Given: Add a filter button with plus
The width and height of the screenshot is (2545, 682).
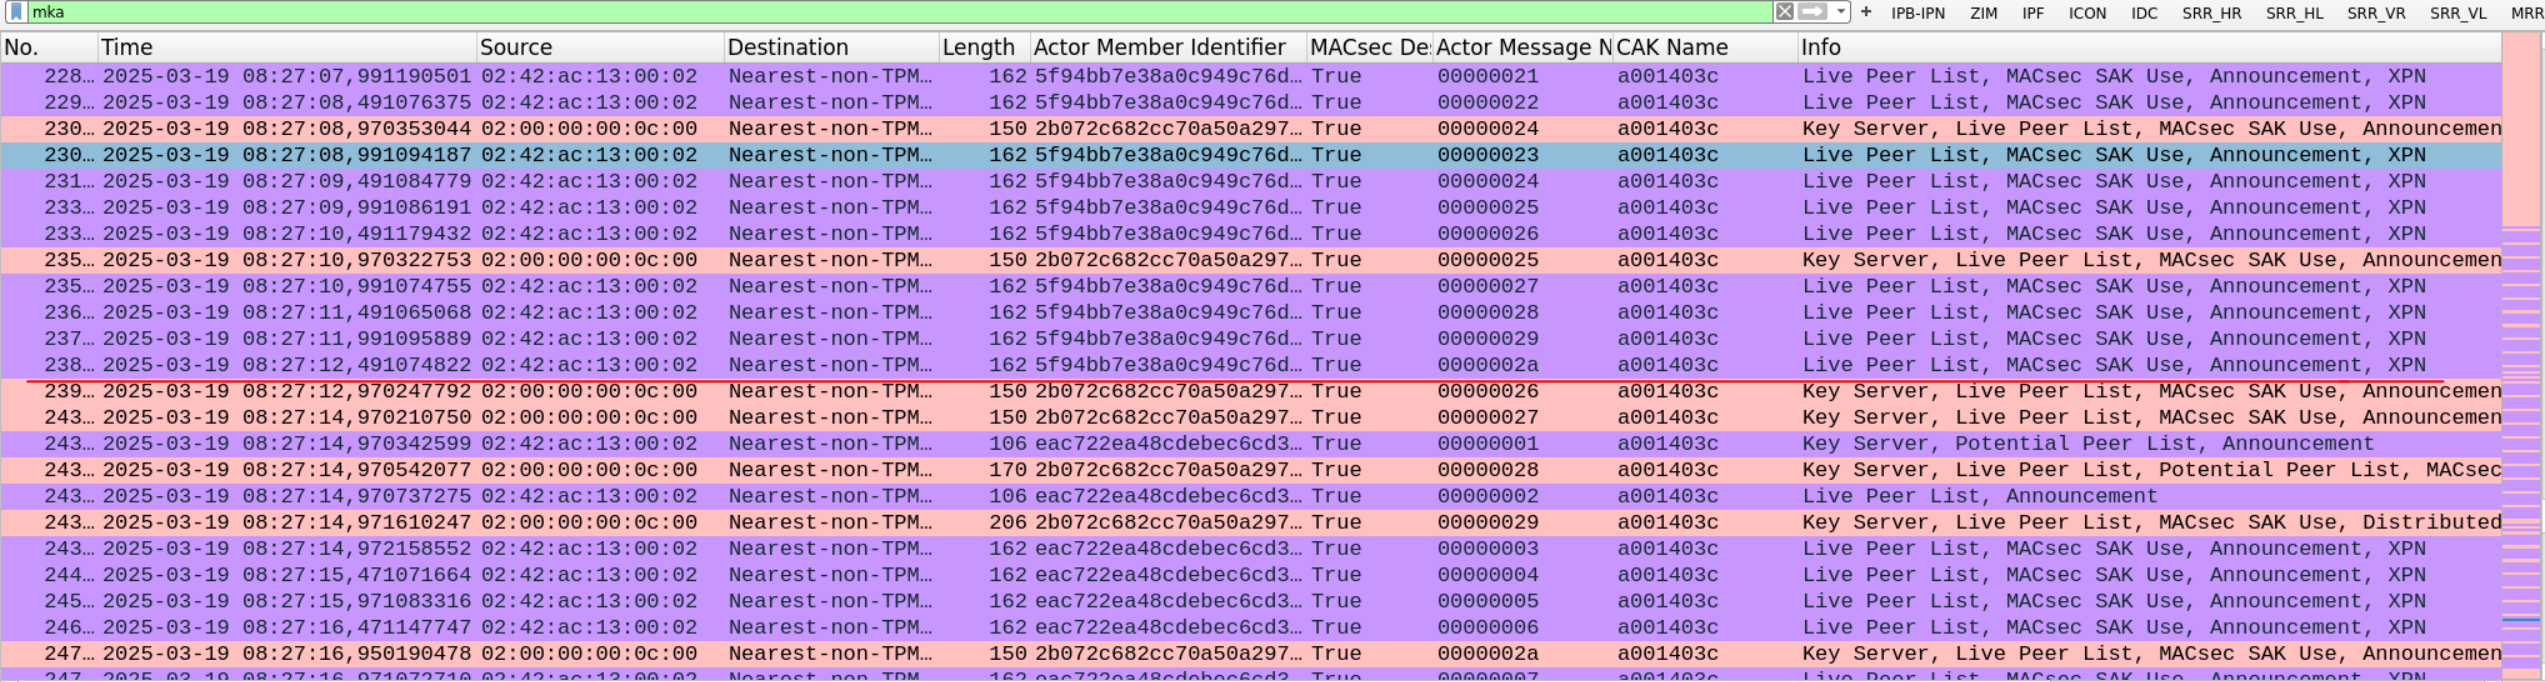Looking at the screenshot, I should [x=1866, y=12].
